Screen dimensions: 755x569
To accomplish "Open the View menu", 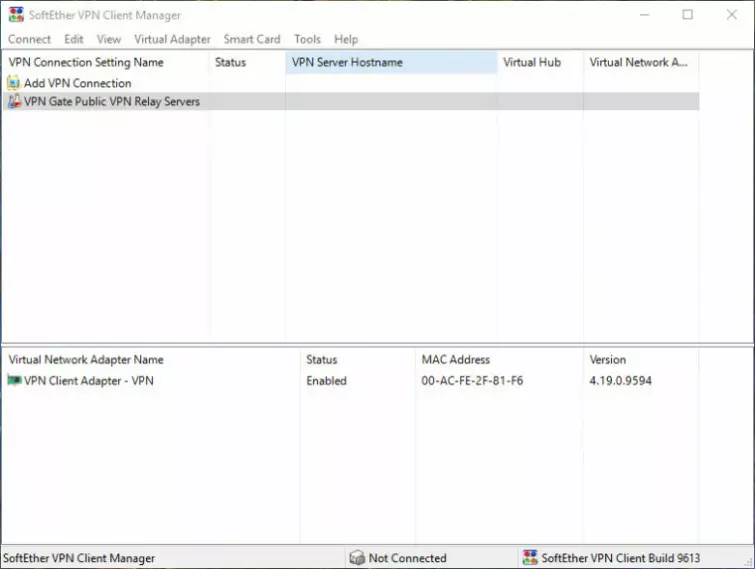I will point(109,39).
